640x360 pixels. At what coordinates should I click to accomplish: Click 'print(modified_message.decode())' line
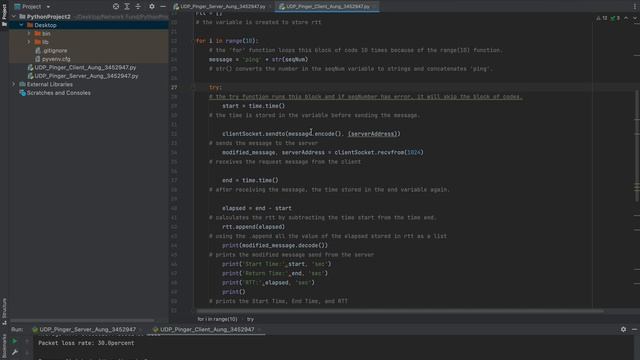[x=275, y=245]
